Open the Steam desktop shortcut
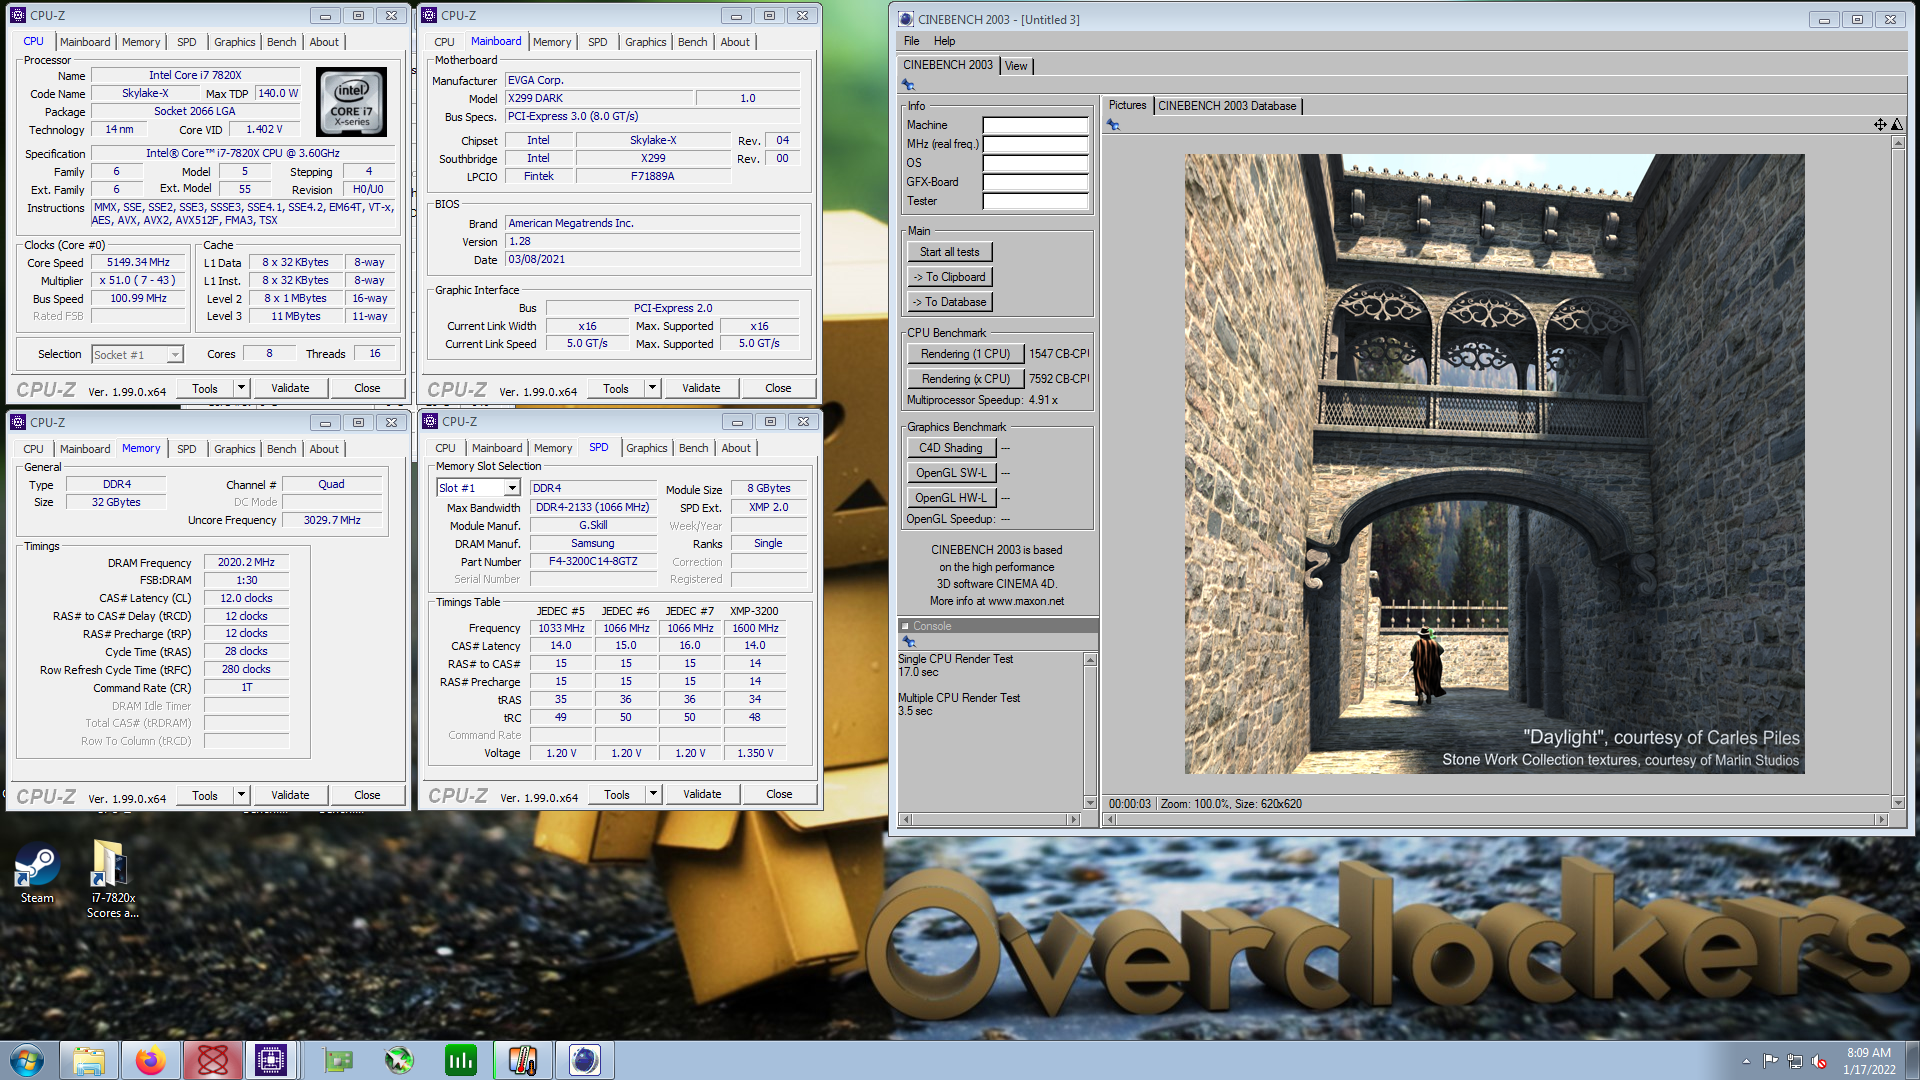 tap(37, 872)
